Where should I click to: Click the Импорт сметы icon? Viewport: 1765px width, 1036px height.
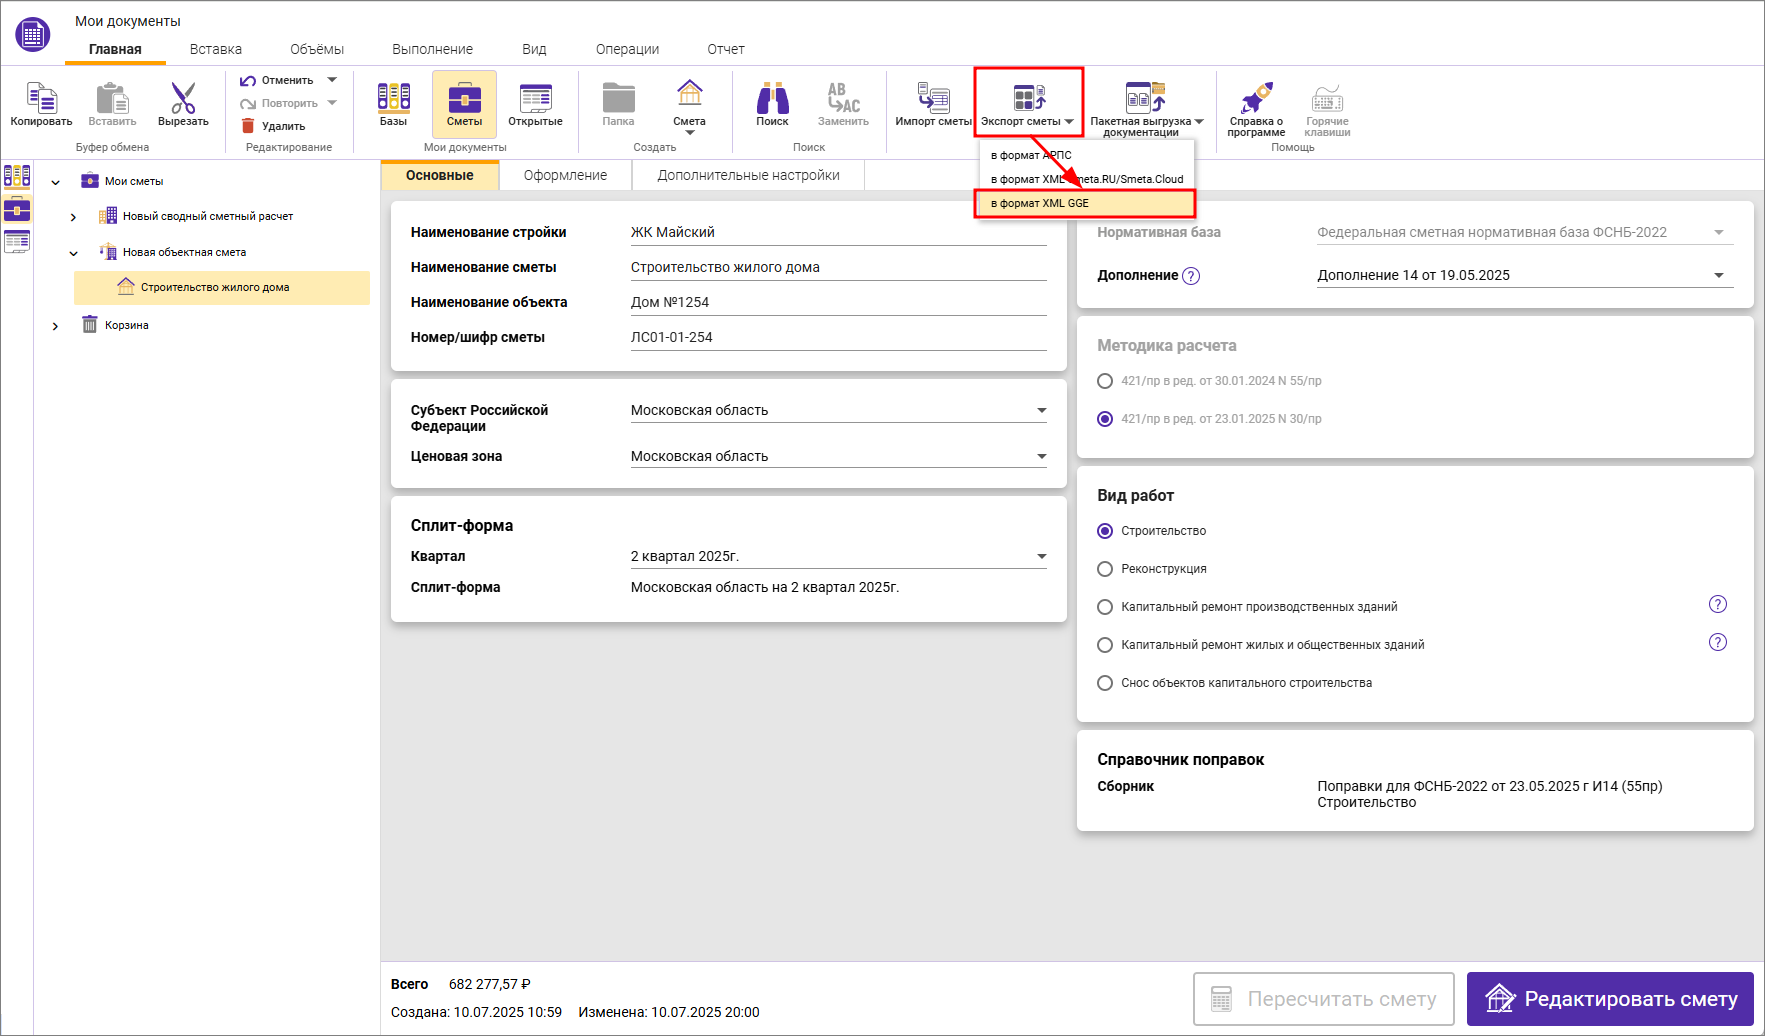[933, 98]
